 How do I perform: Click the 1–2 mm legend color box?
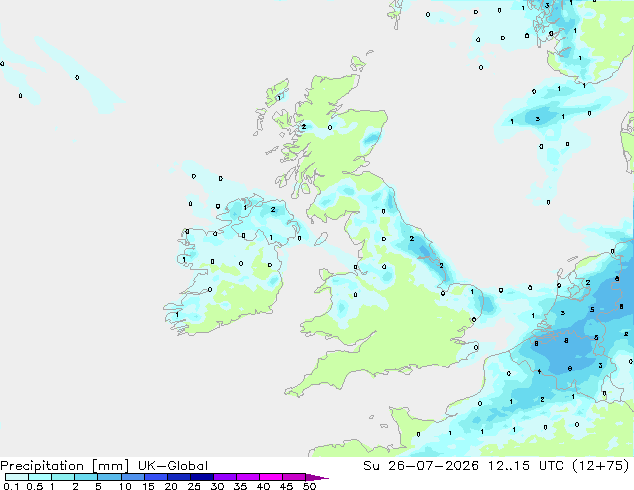point(63,477)
